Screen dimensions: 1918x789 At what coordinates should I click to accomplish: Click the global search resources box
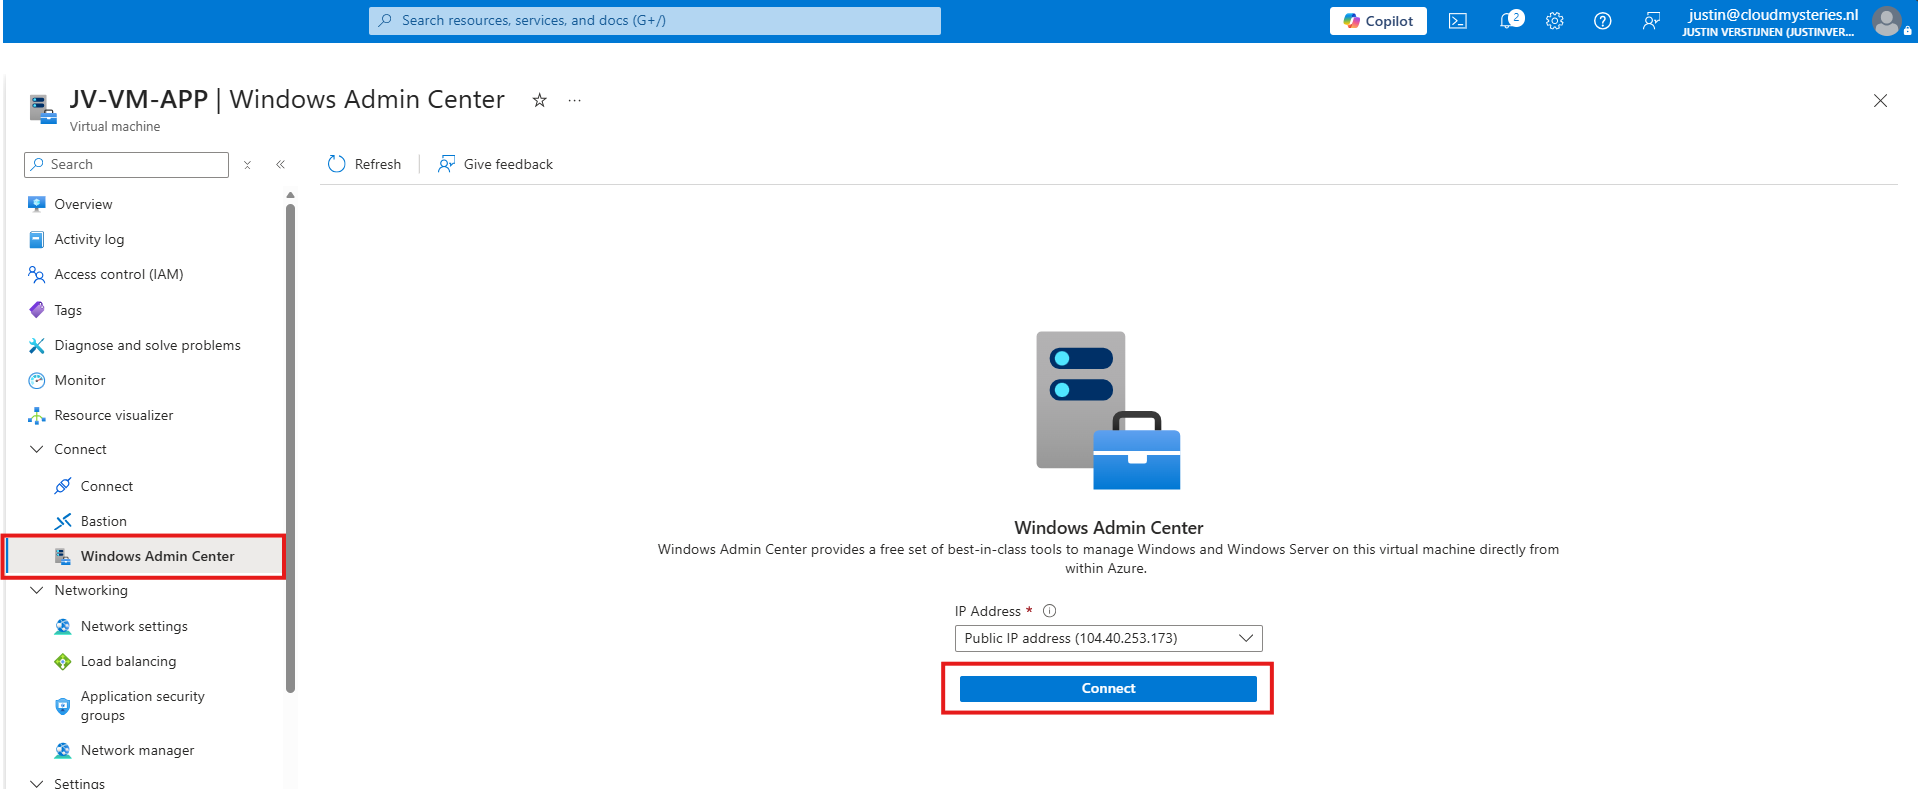[x=655, y=21]
